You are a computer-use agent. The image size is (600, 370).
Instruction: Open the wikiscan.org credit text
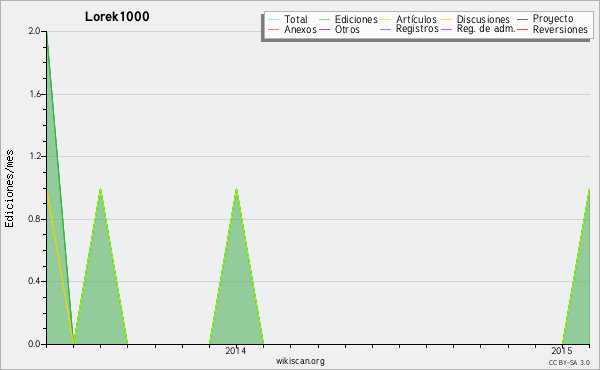click(300, 361)
